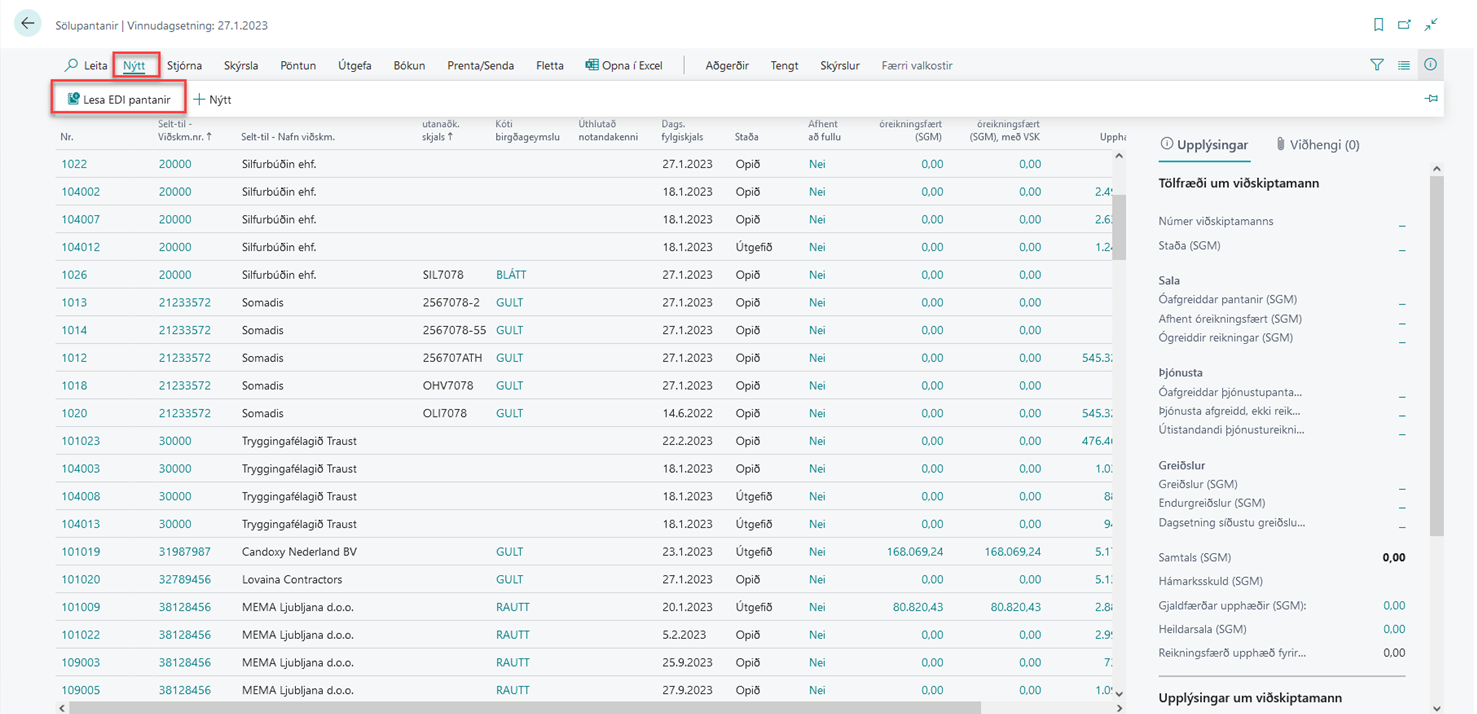1477x714 pixels.
Task: Open the Stjórna menu
Action: pos(184,65)
